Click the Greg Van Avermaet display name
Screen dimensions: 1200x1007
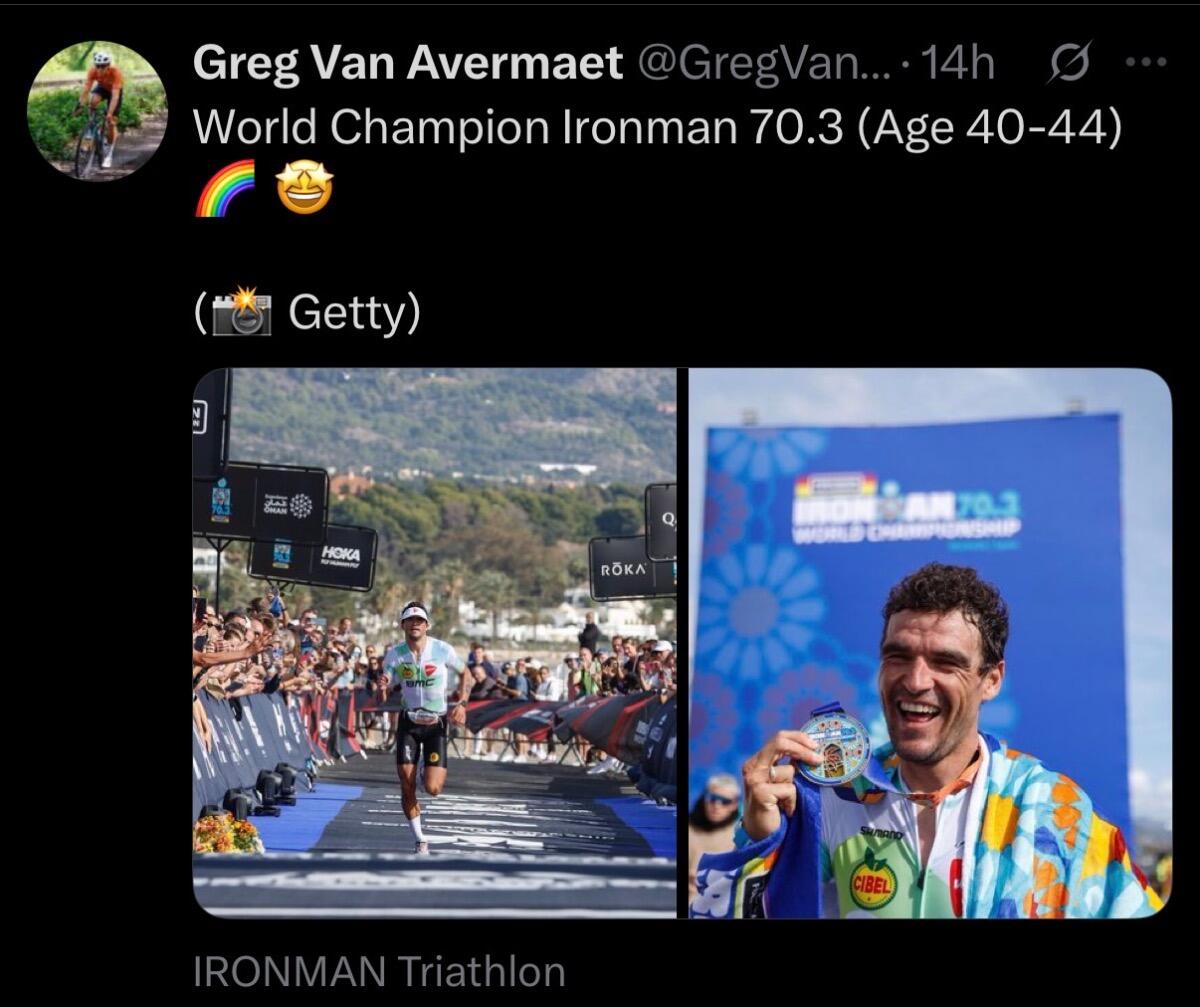pos(407,66)
